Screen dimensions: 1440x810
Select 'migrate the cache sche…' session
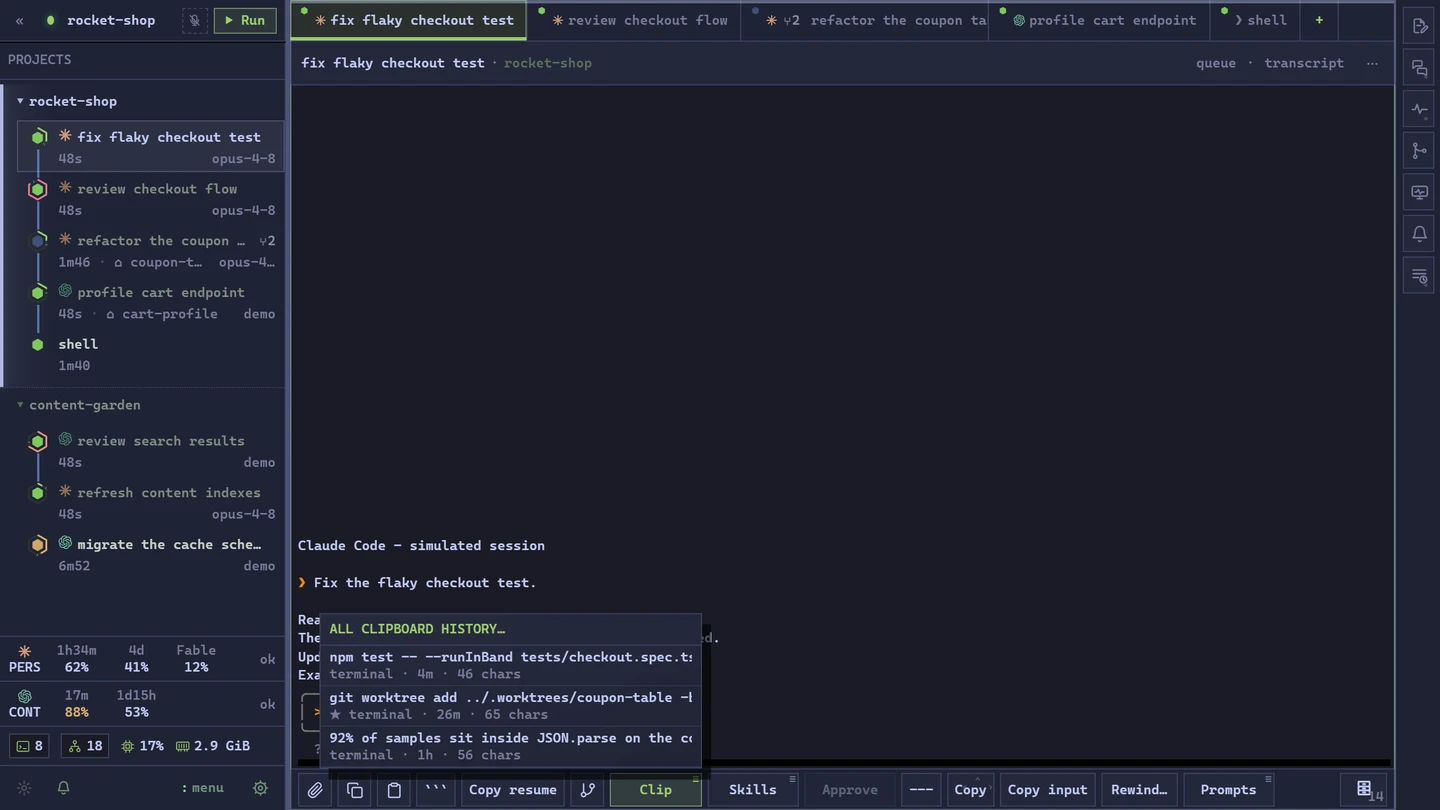[x=150, y=555]
